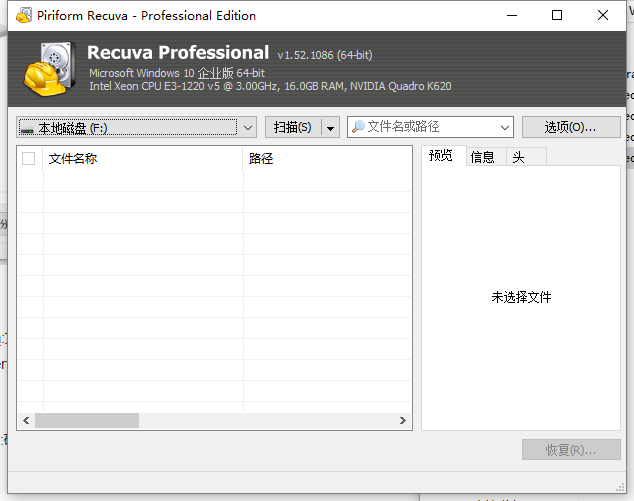The image size is (634, 501).
Task: Expand the 扫描(S) button arrow menu
Action: point(330,128)
